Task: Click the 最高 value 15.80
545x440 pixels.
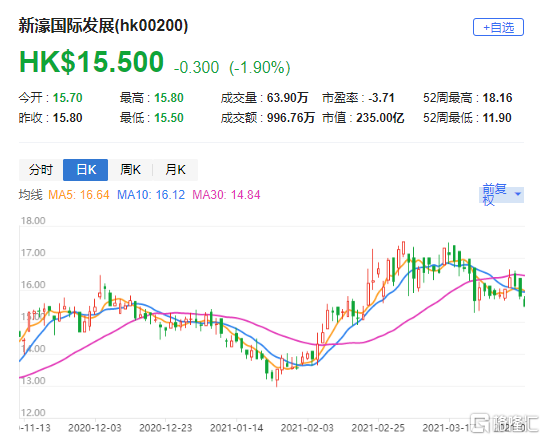Action: pos(169,98)
